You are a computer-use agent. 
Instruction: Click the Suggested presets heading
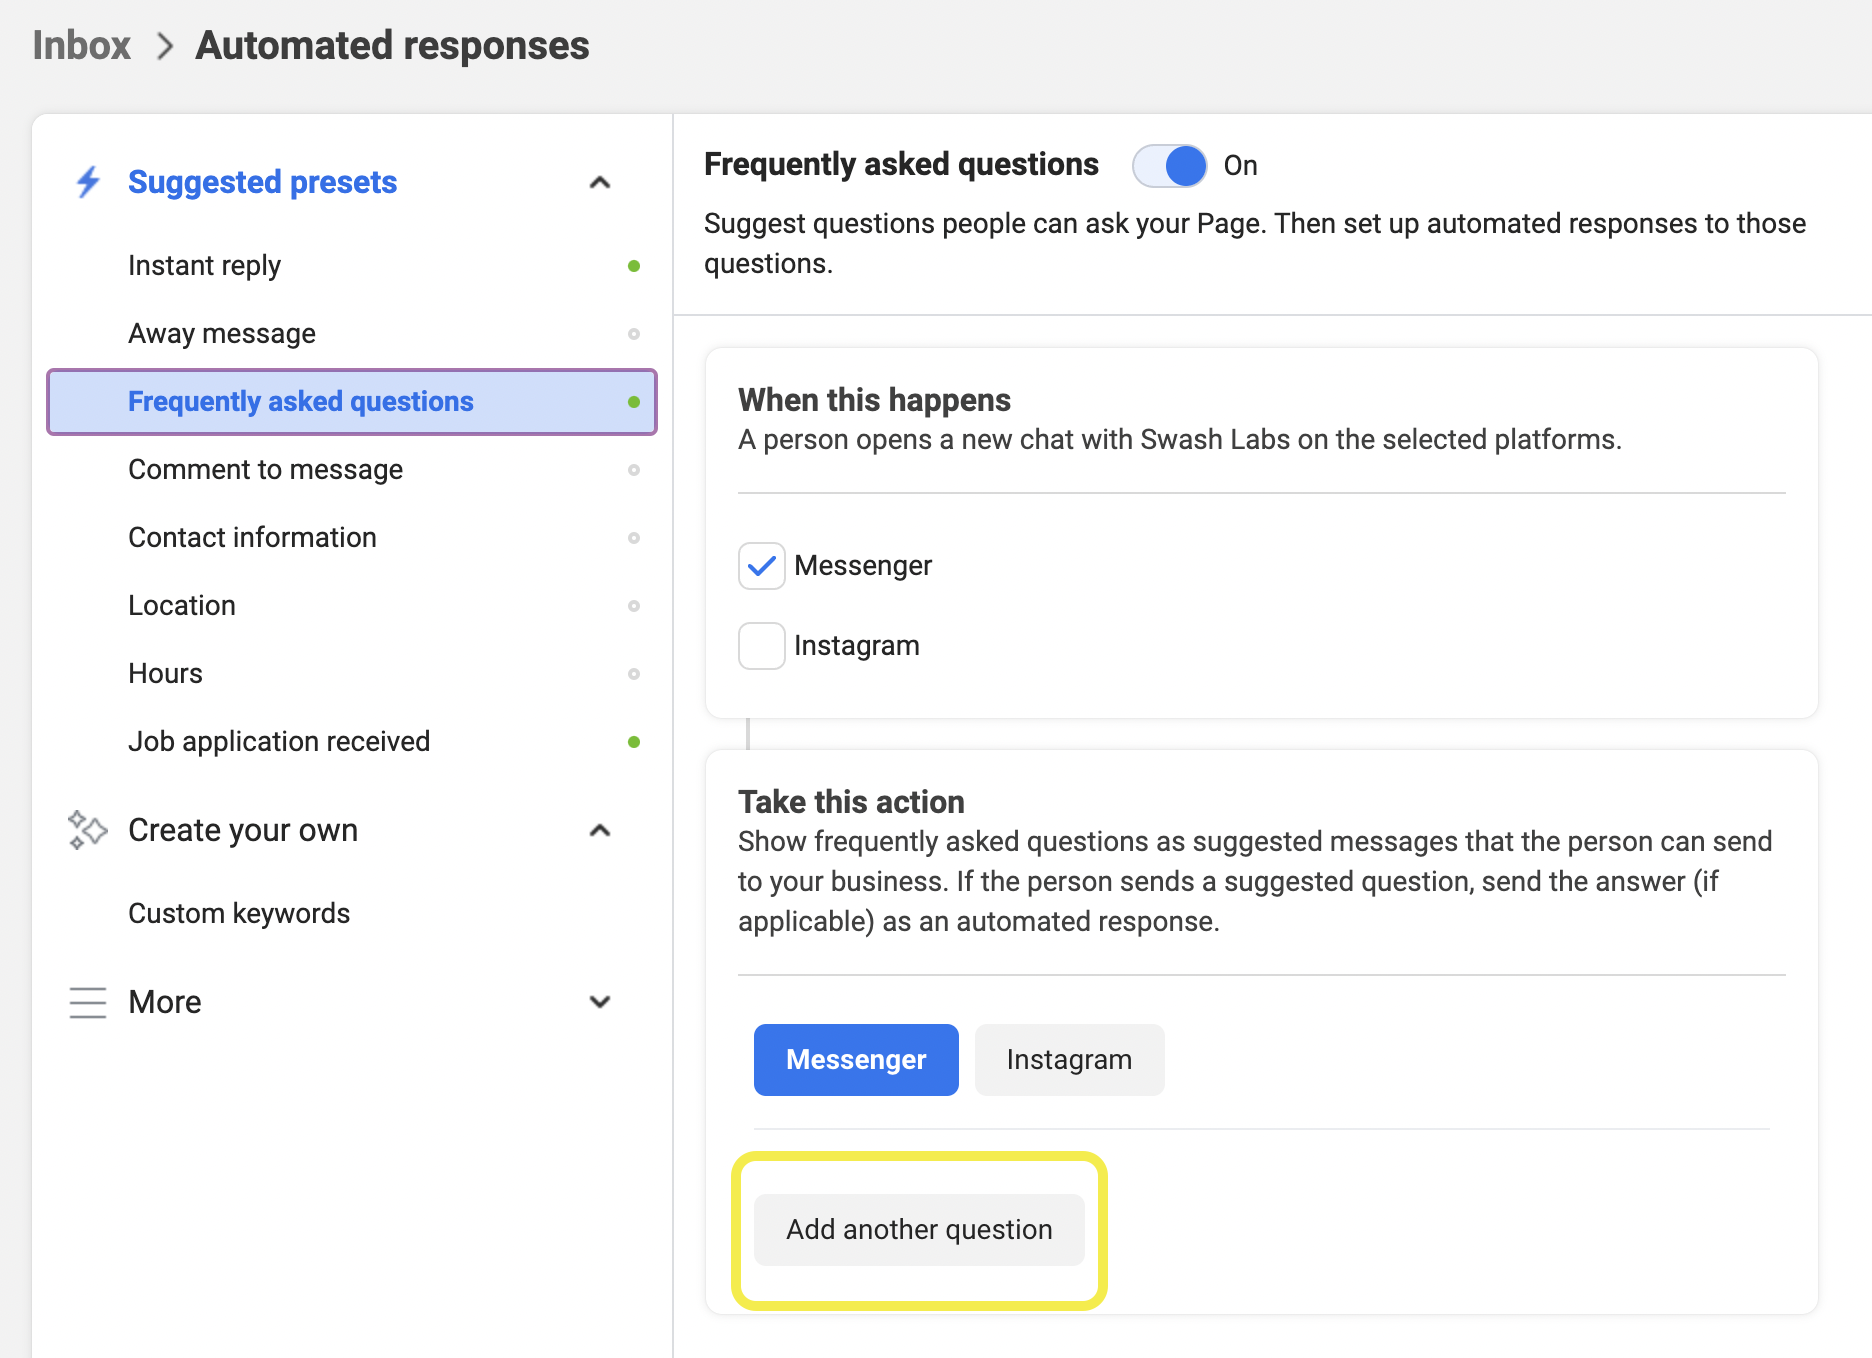click(x=262, y=182)
